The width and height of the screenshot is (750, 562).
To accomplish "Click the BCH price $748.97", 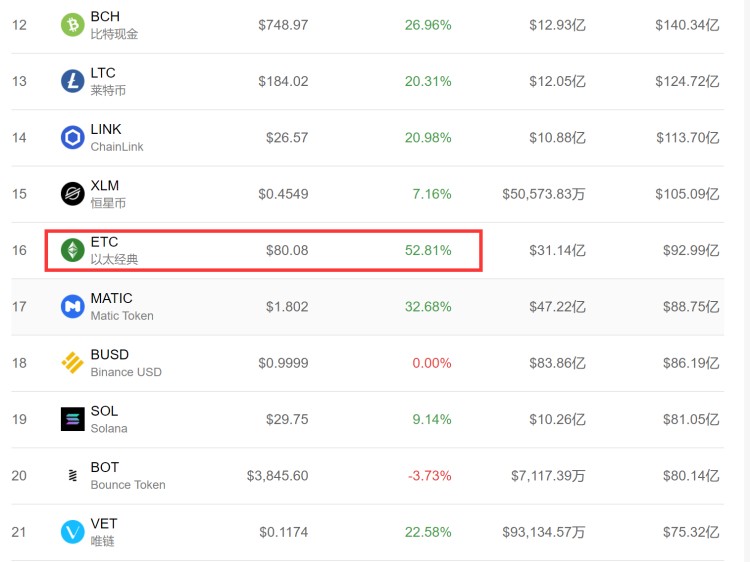I will [x=283, y=25].
